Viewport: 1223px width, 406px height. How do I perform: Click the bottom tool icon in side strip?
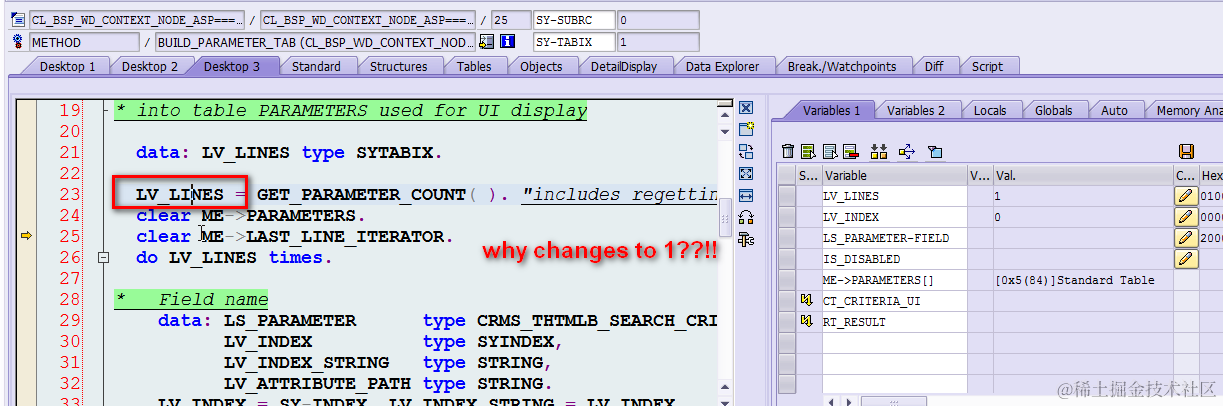[745, 240]
